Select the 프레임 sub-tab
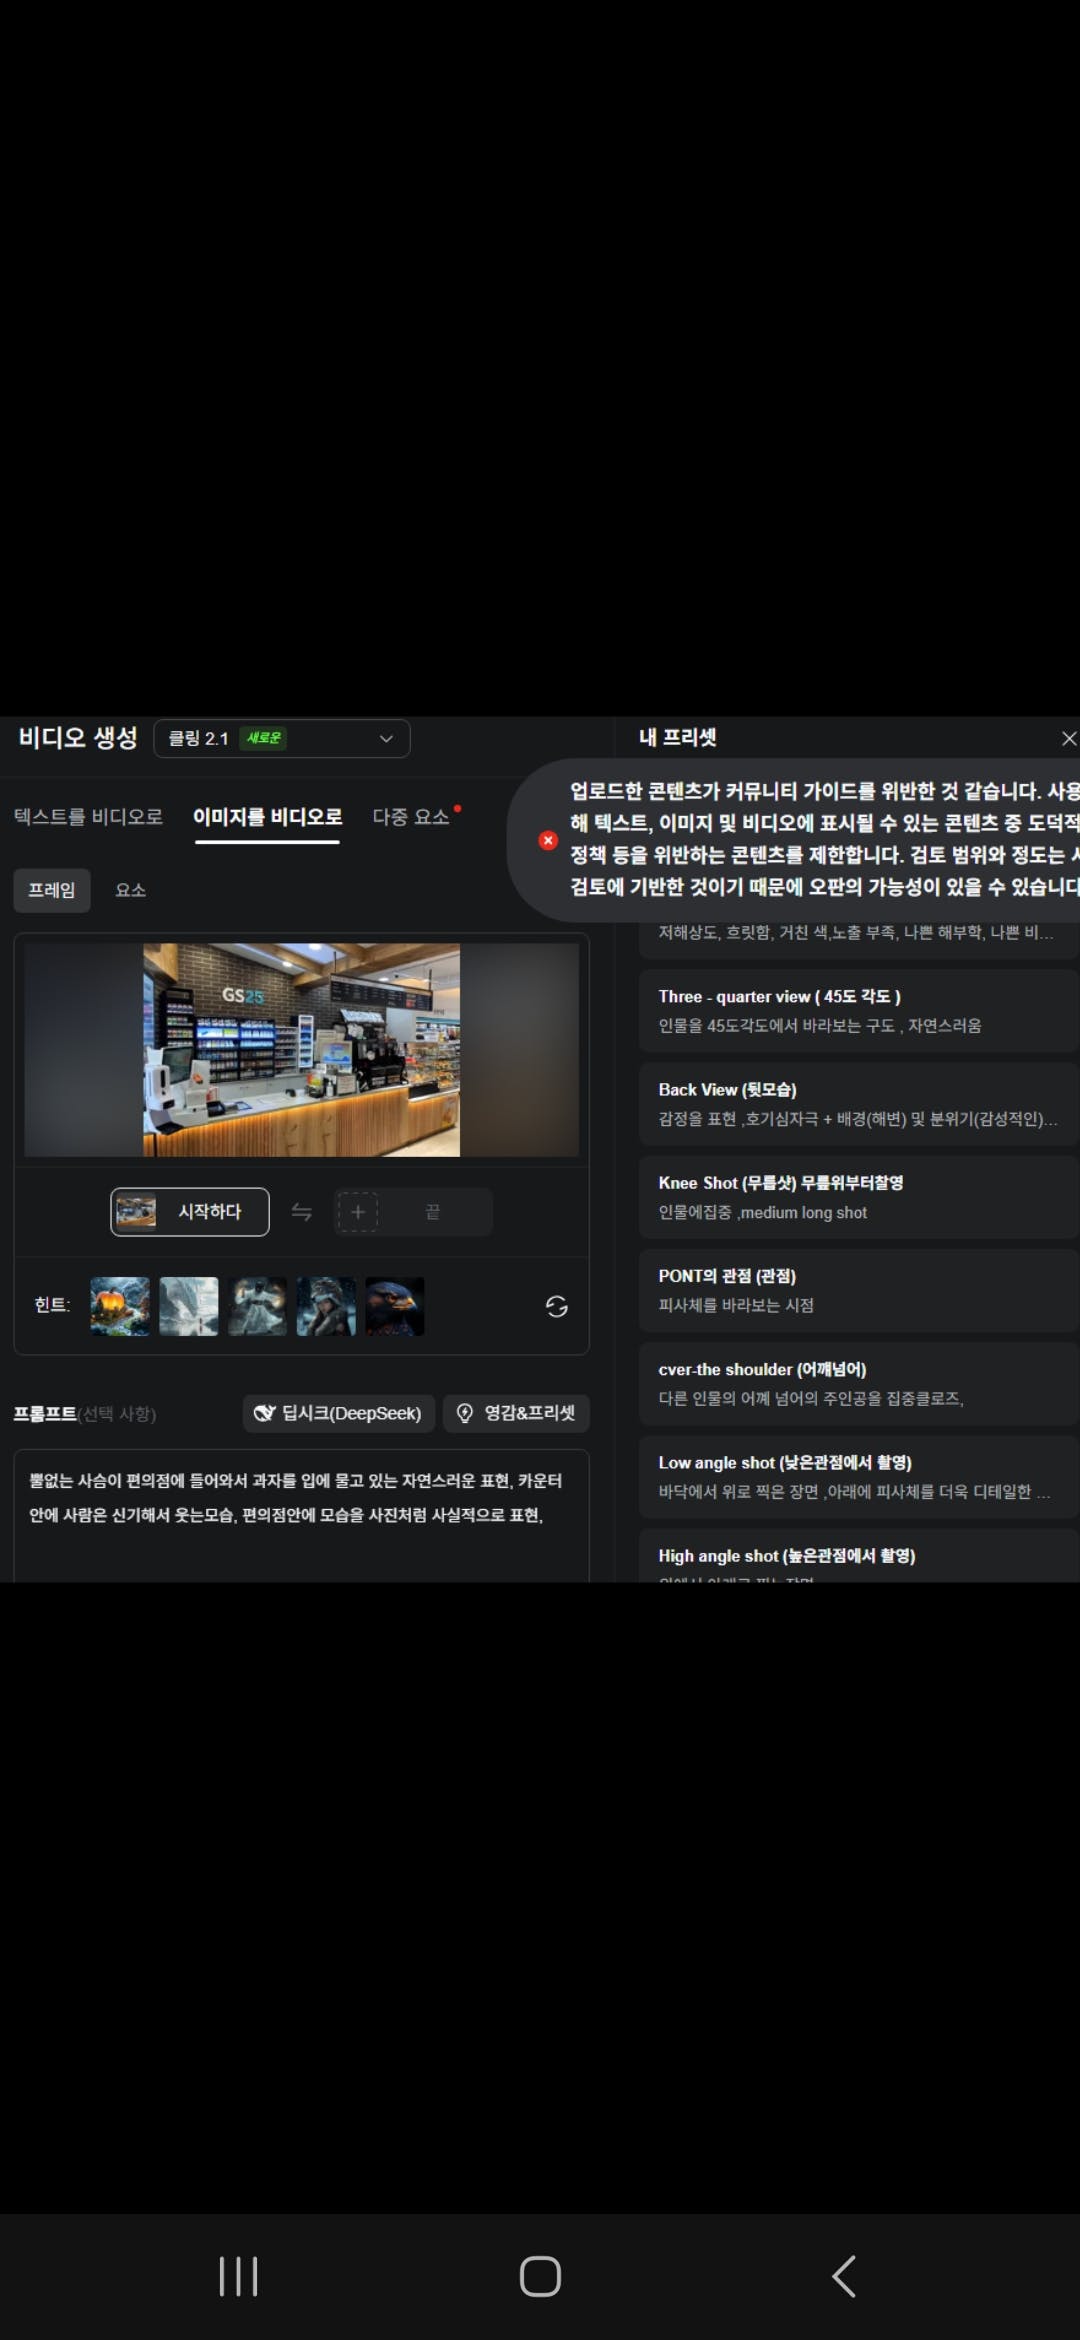Image resolution: width=1080 pixels, height=2340 pixels. (x=51, y=890)
